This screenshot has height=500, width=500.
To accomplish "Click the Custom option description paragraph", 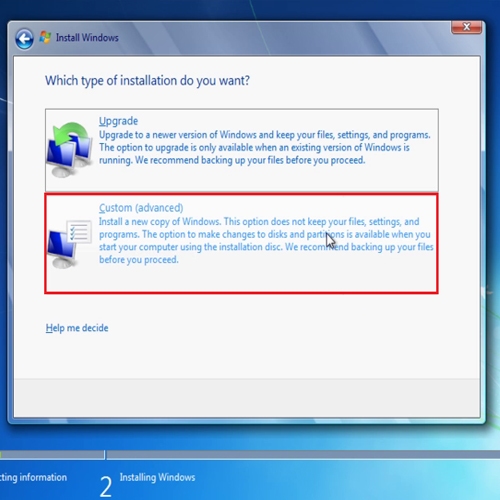I will click(266, 241).
